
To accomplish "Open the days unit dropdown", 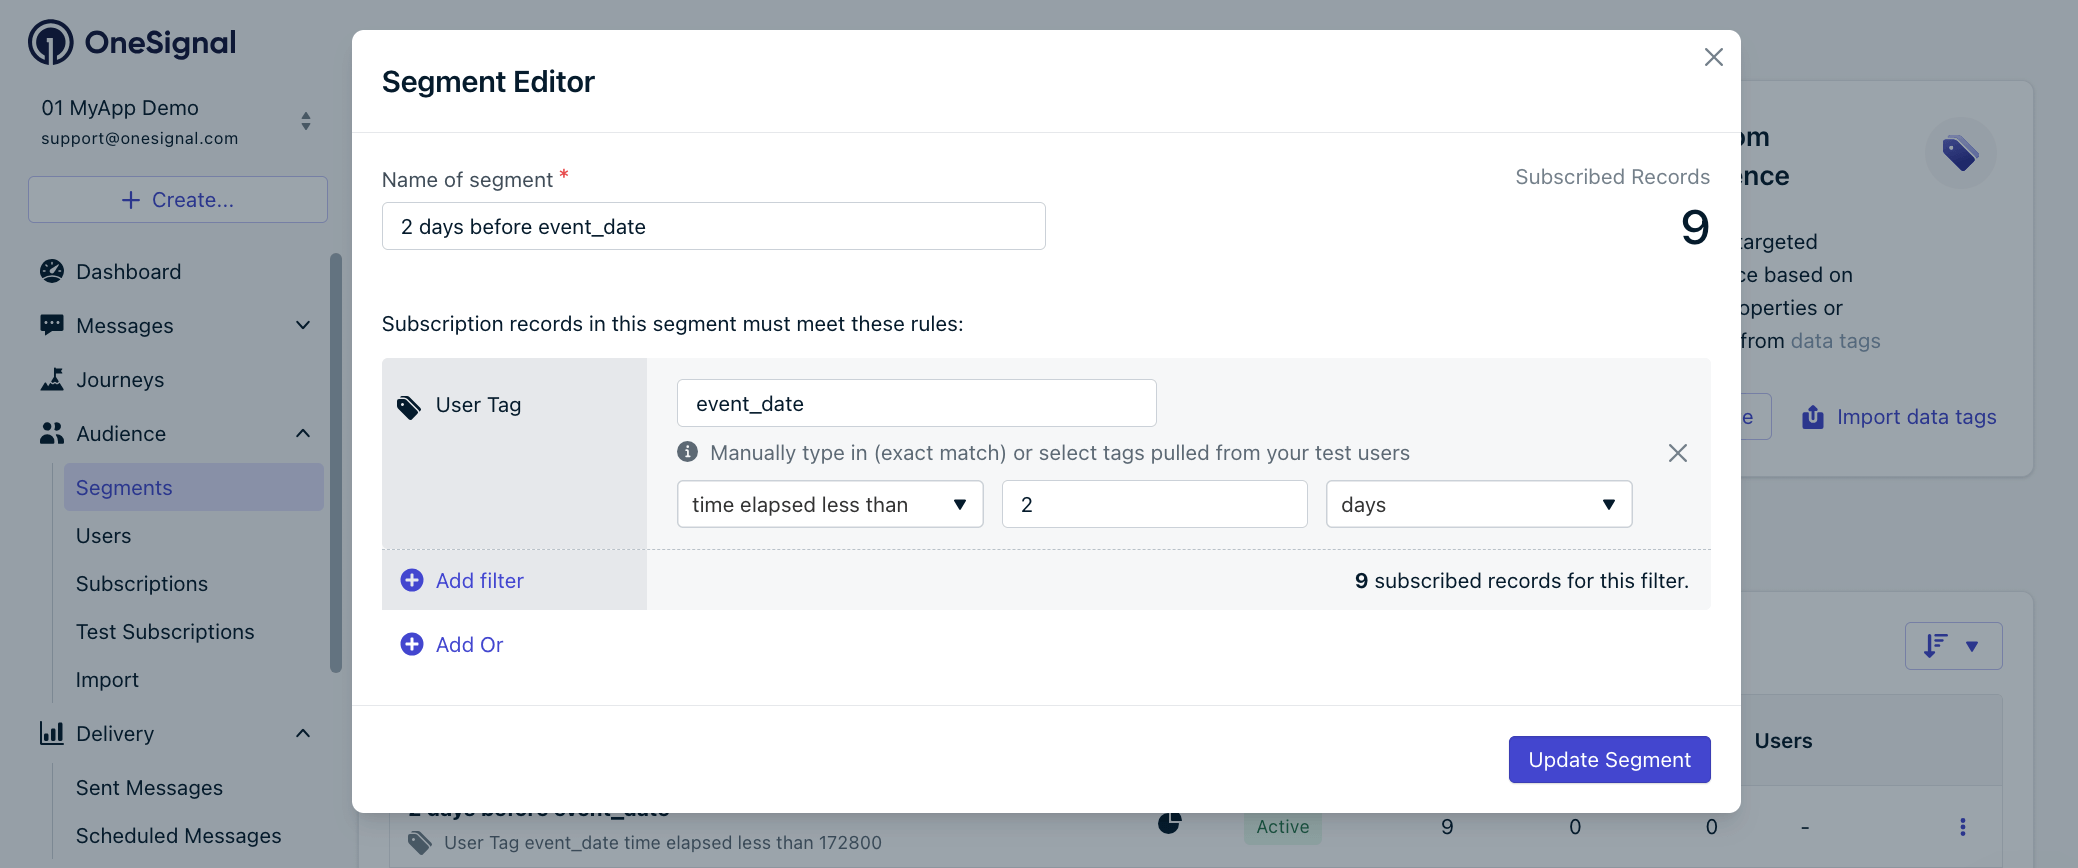I will pos(1479,504).
